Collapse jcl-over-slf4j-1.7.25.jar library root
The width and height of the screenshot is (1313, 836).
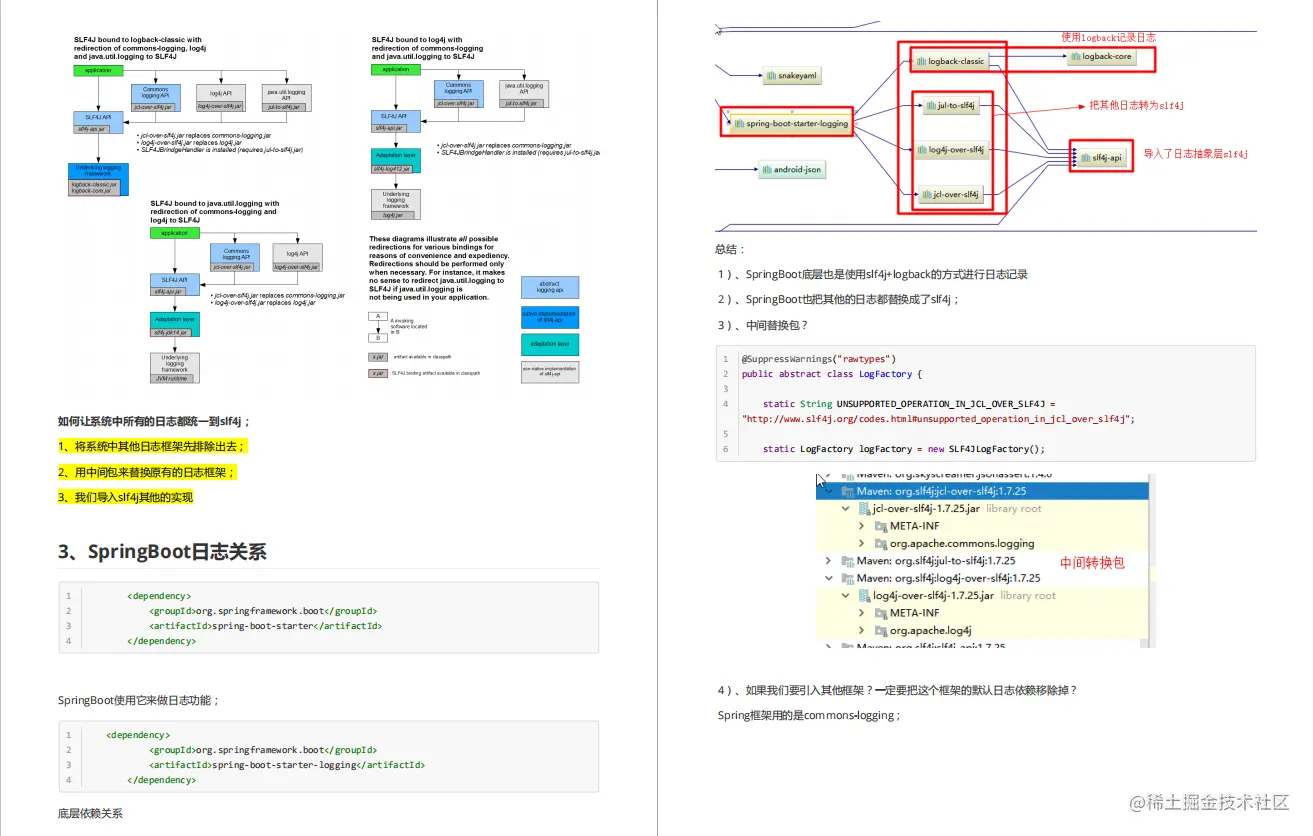[x=846, y=509]
